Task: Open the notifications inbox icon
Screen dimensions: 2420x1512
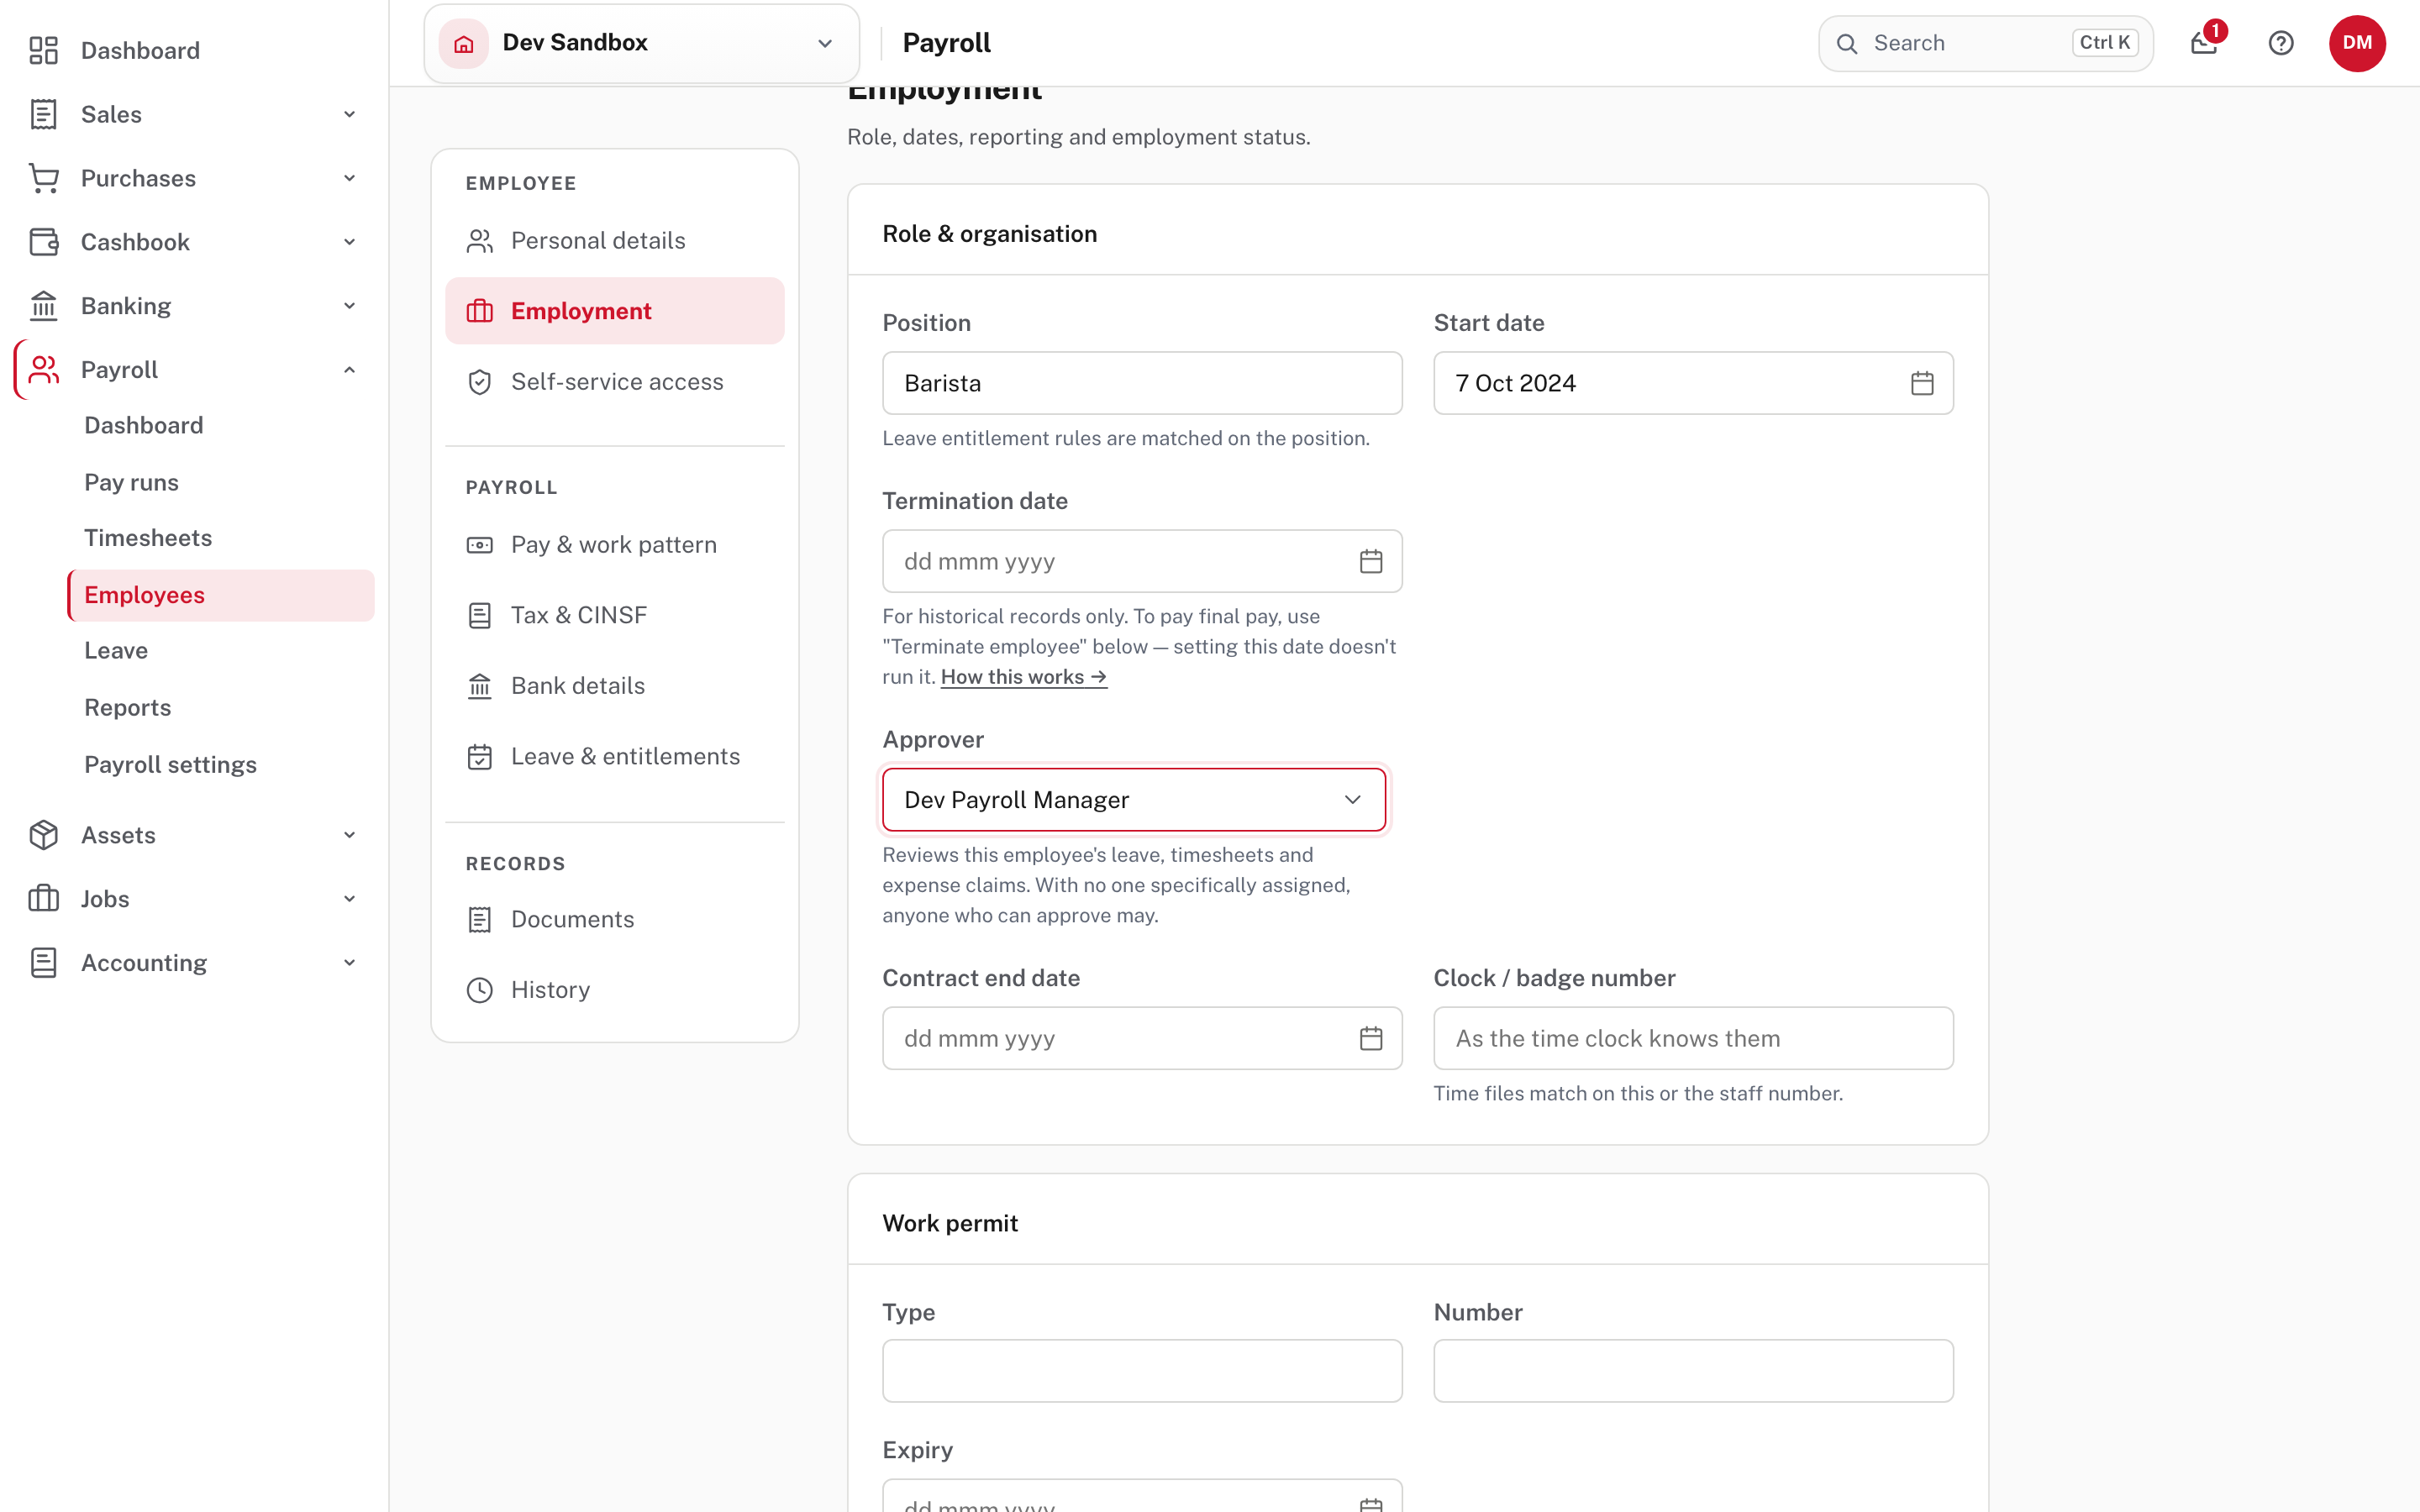Action: [x=2204, y=43]
